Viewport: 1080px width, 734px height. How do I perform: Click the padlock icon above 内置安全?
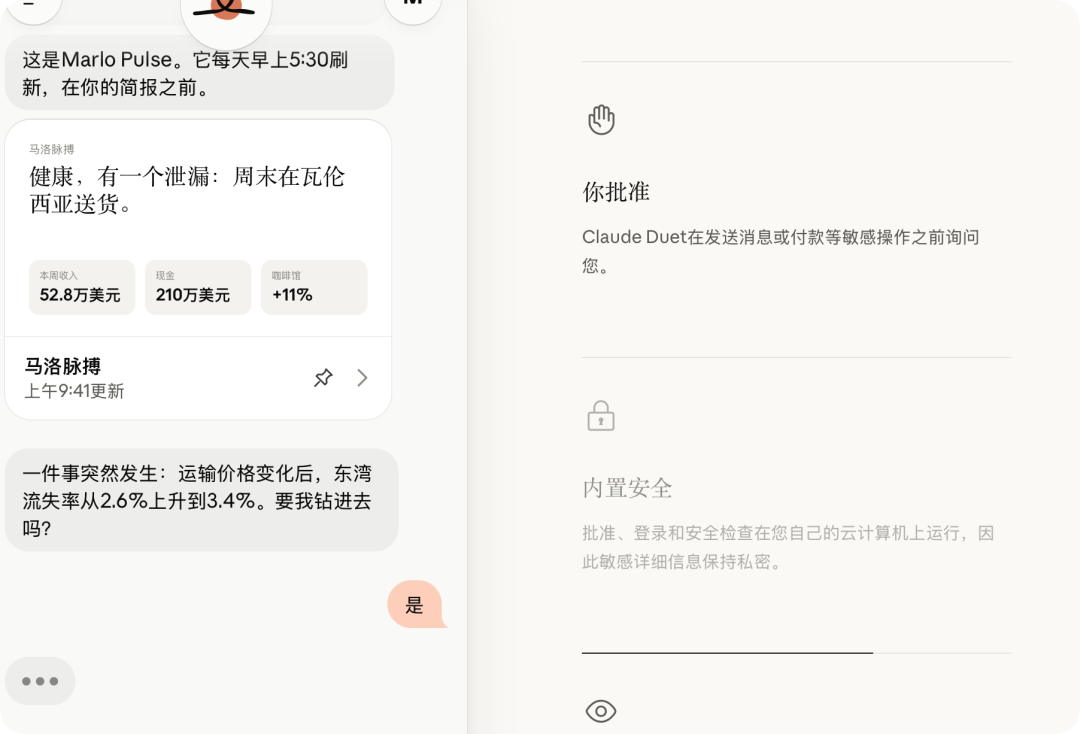point(601,416)
